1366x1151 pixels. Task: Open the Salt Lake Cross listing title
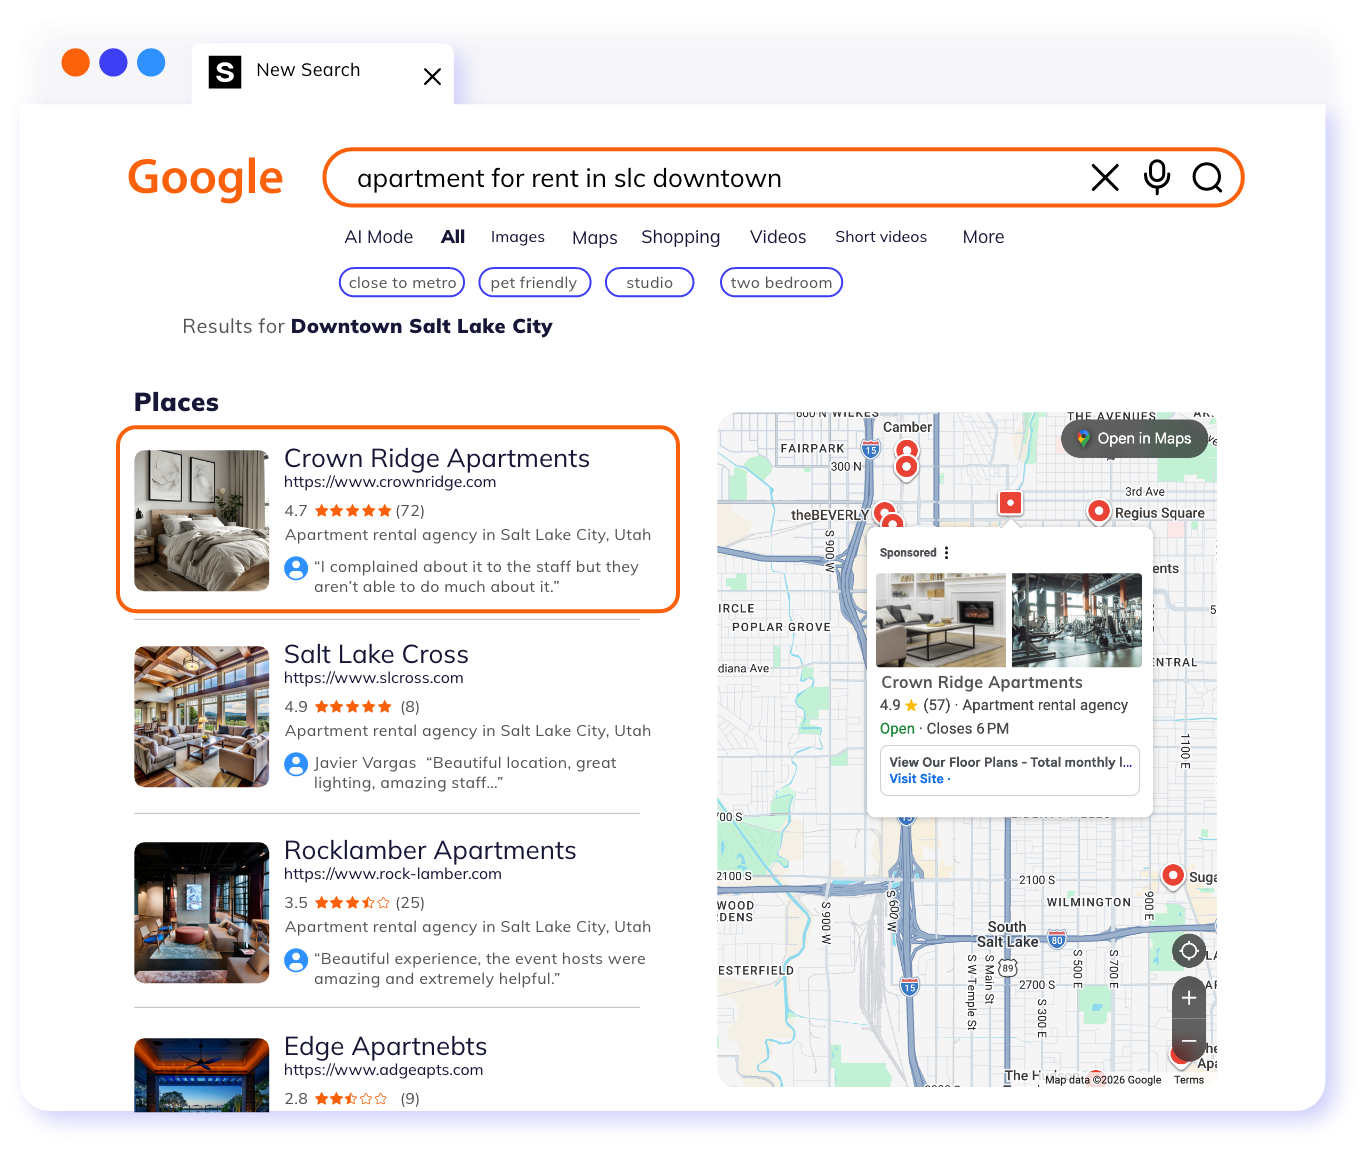point(376,654)
